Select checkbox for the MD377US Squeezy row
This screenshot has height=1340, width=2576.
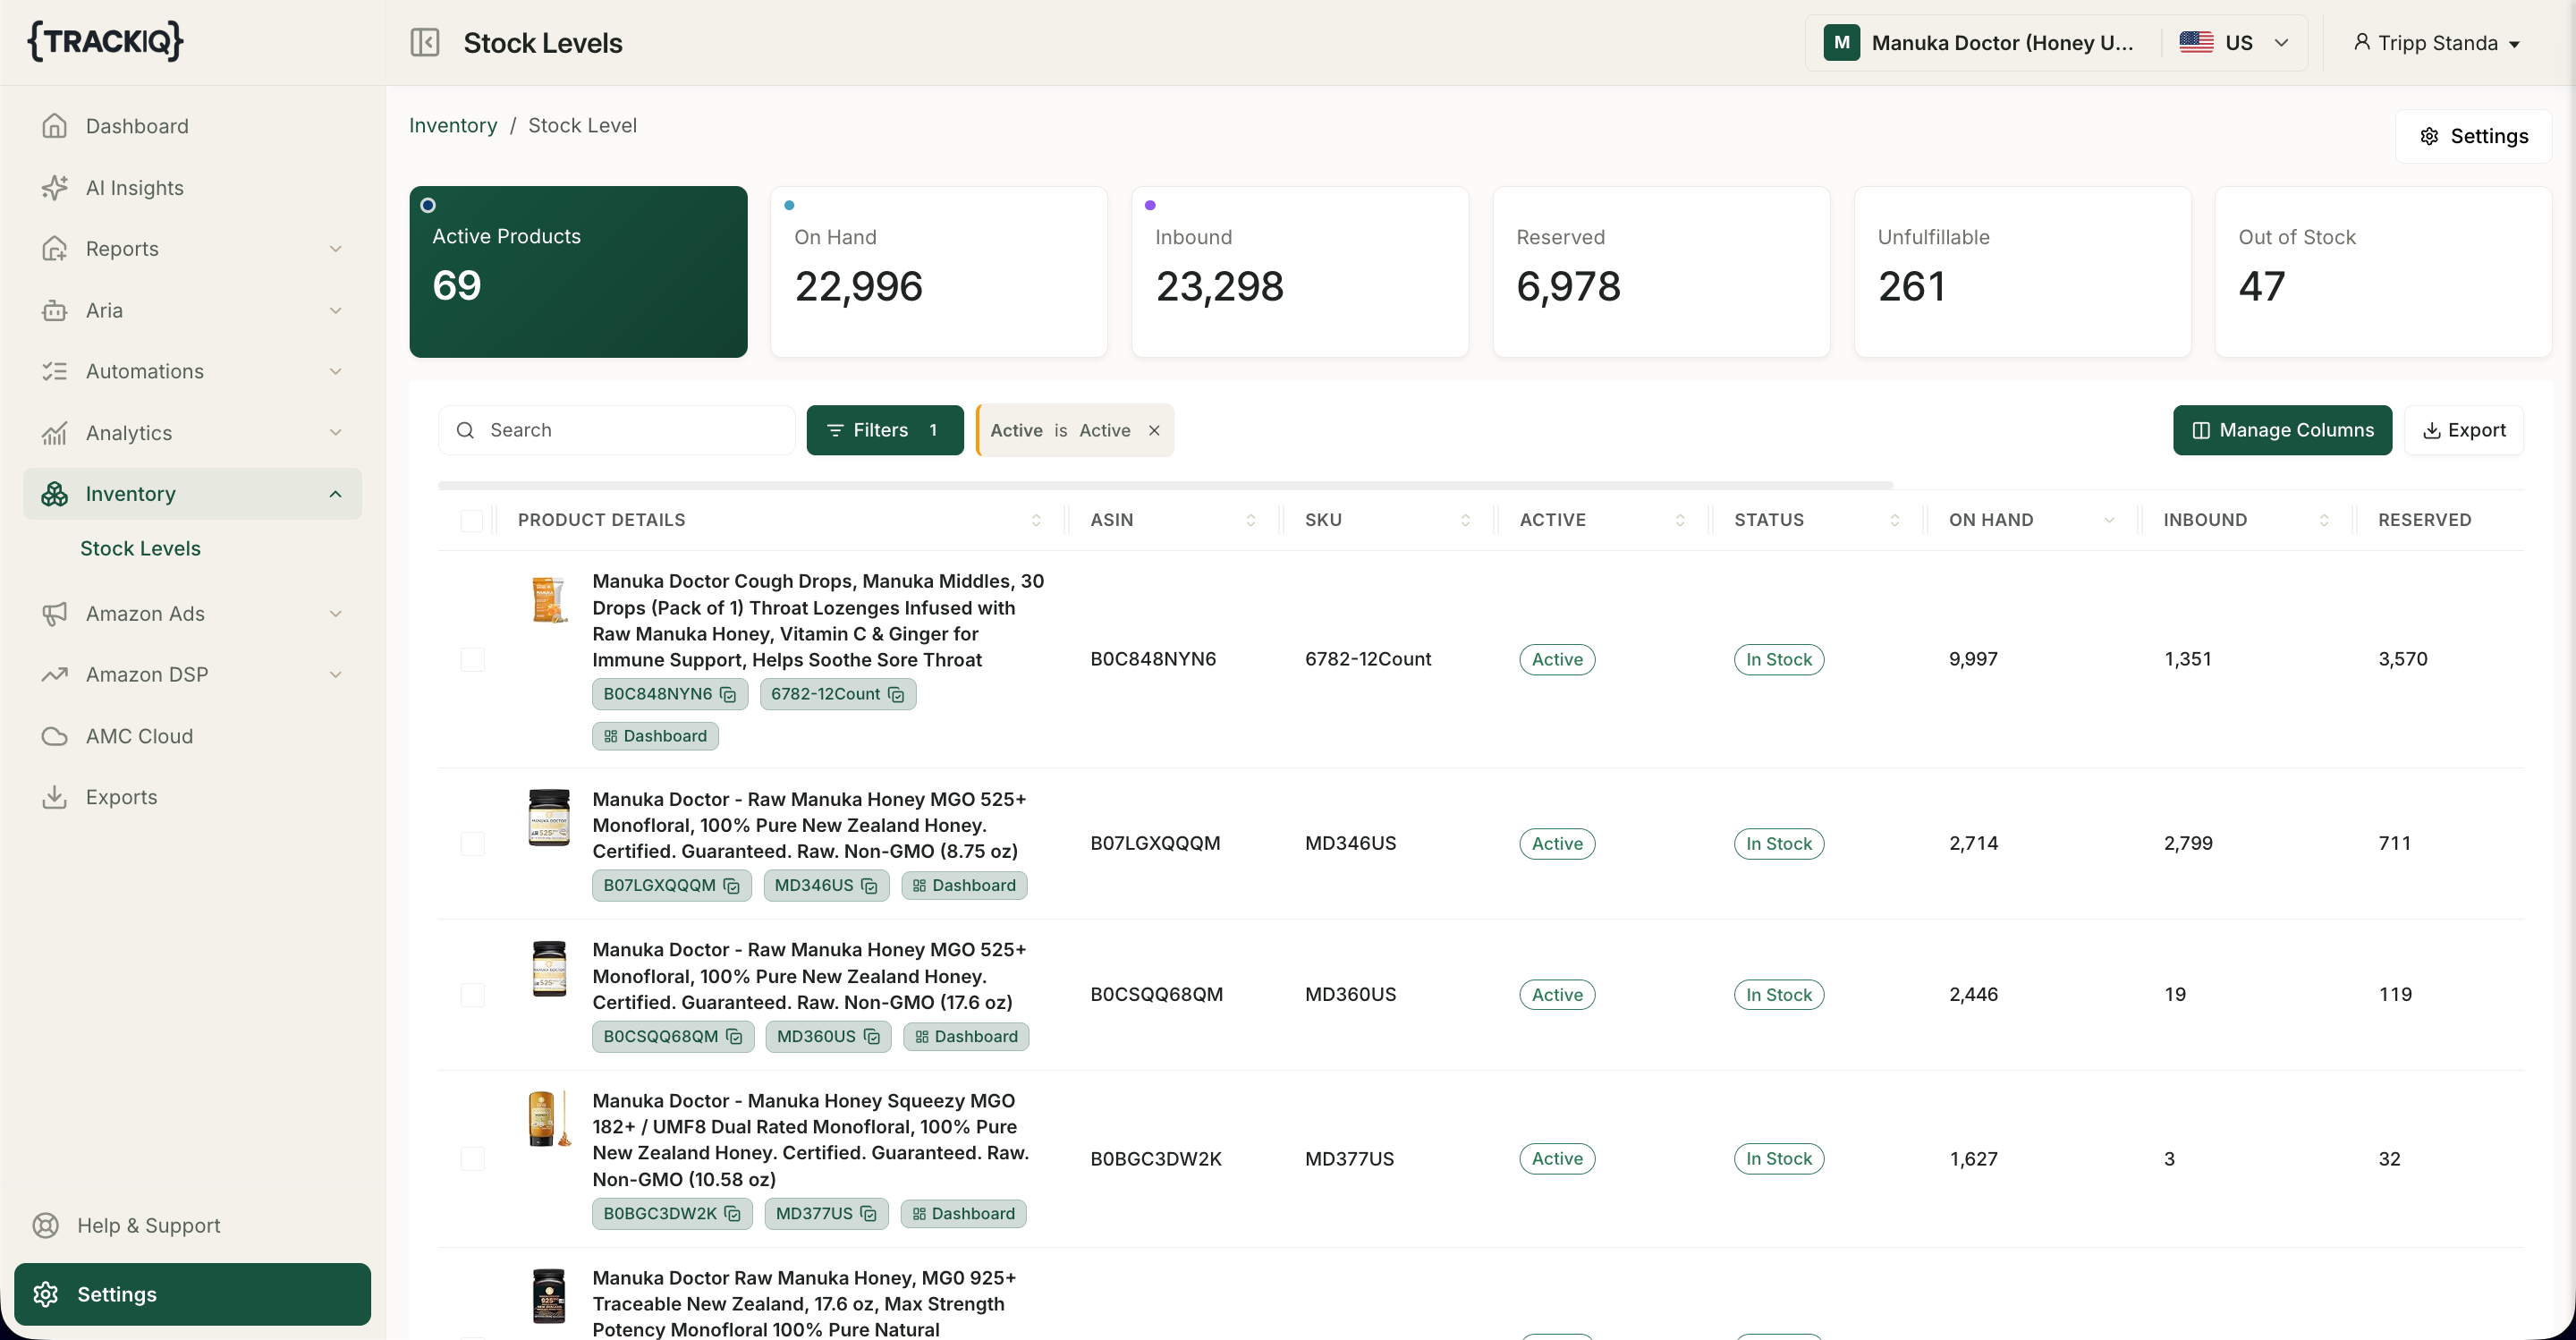[x=472, y=1158]
